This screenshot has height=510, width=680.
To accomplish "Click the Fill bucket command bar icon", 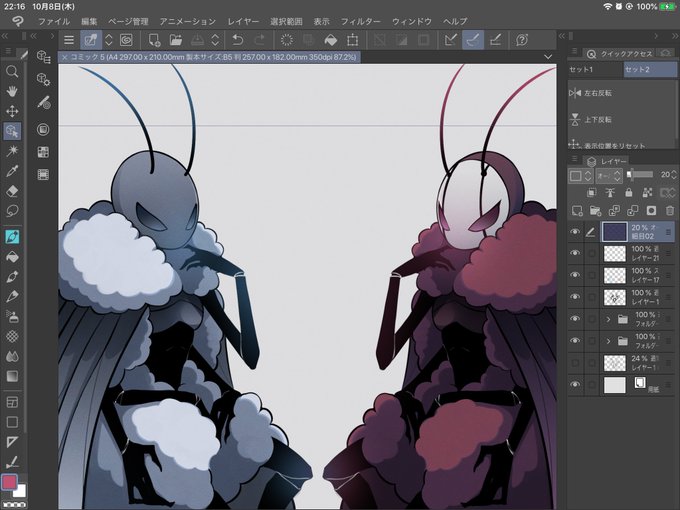I will click(x=331, y=40).
